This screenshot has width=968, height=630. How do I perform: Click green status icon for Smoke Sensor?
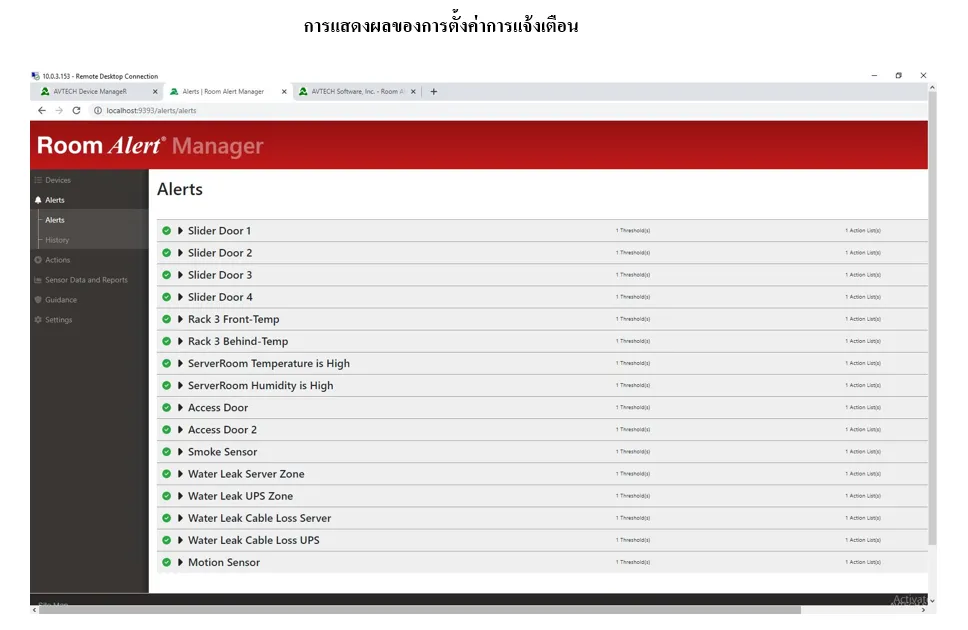(x=167, y=452)
